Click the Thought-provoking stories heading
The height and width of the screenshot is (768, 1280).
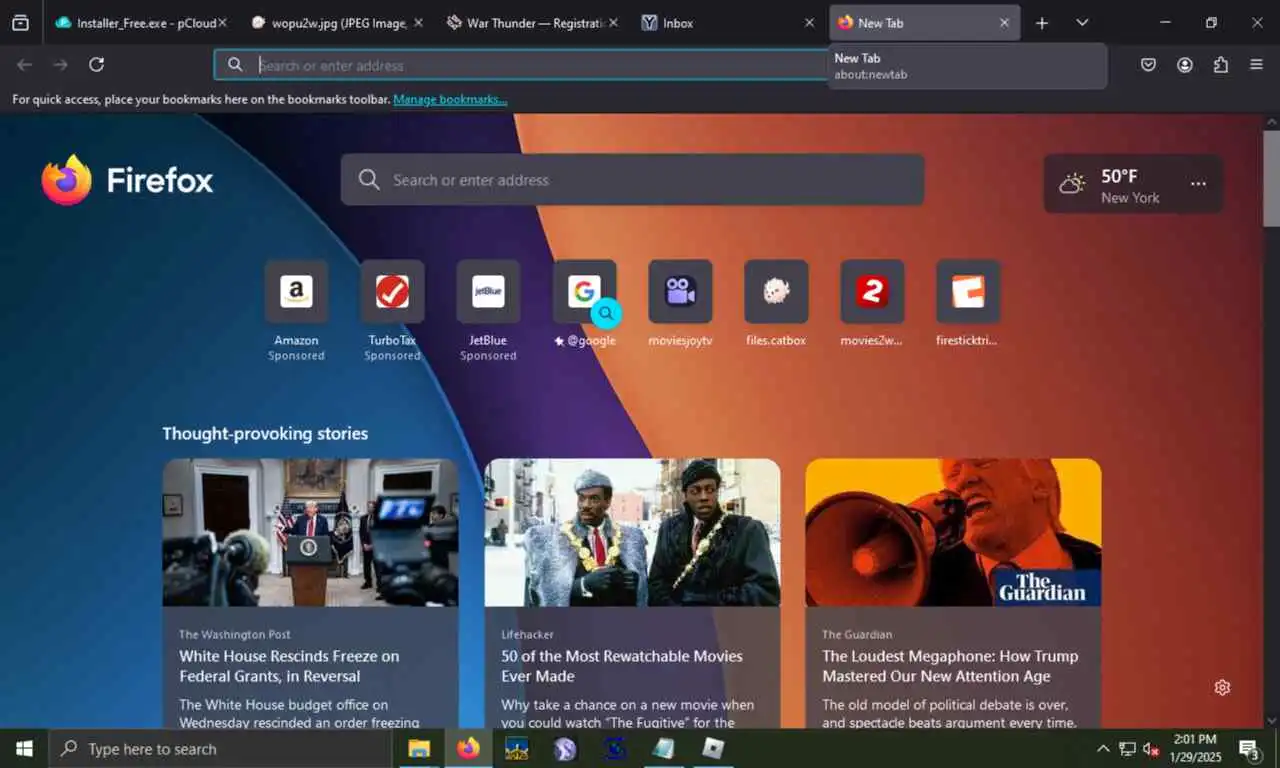(x=265, y=433)
